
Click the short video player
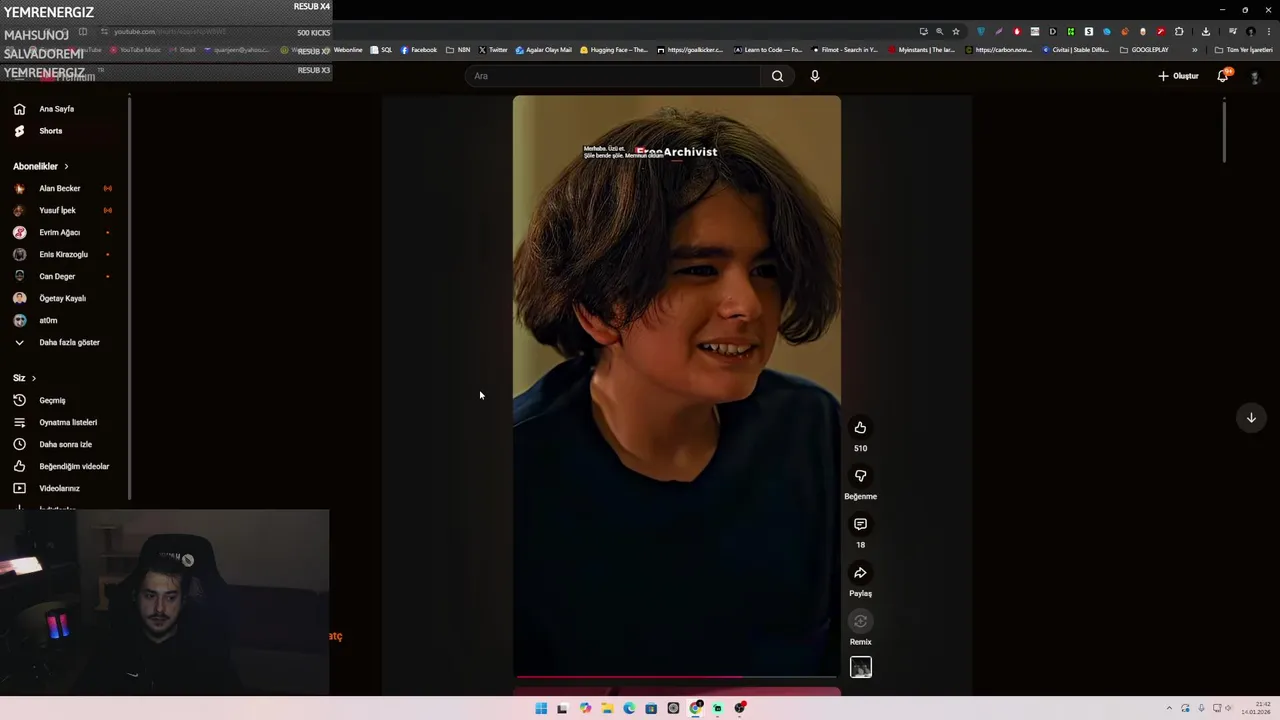[x=677, y=387]
